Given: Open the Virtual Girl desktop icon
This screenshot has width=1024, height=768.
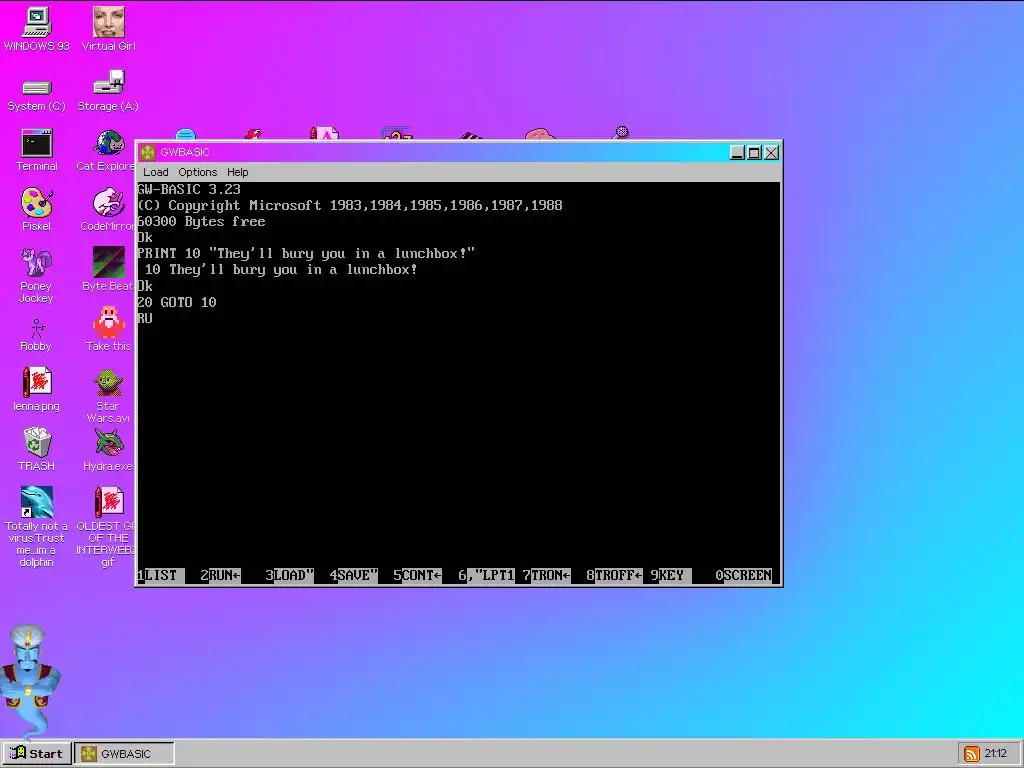Looking at the screenshot, I should point(108,29).
